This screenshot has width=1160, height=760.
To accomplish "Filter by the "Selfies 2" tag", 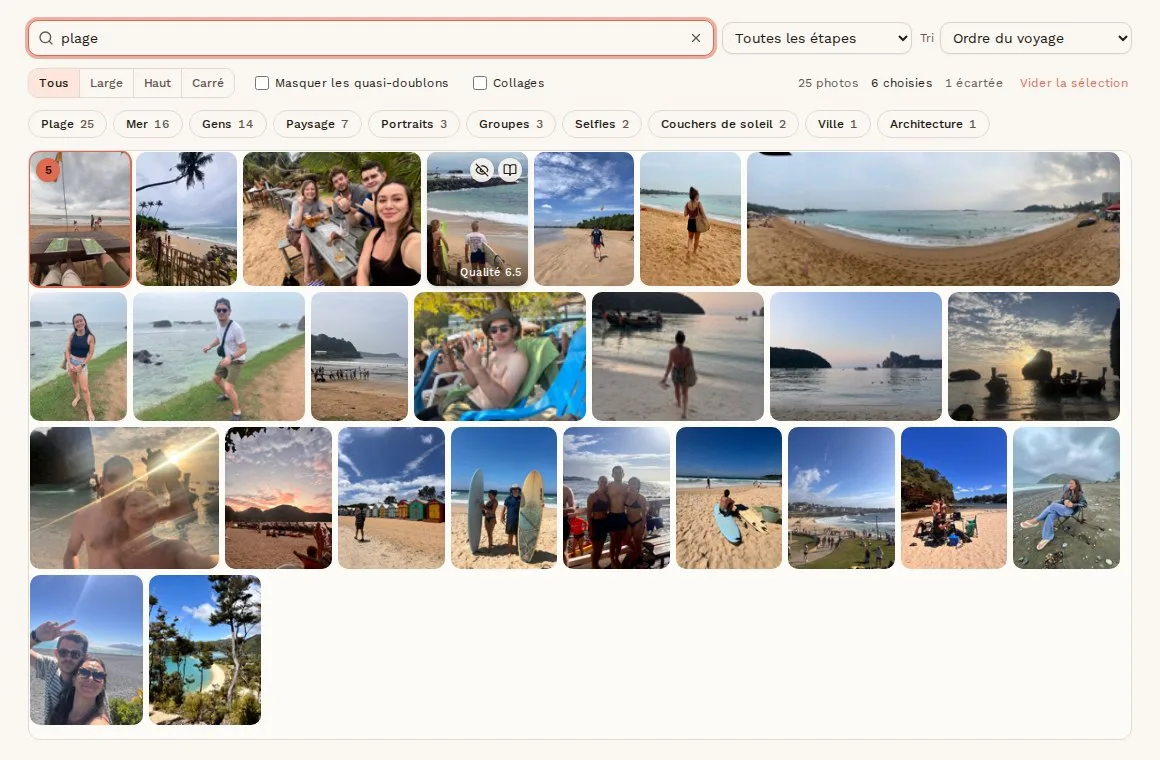I will click(602, 124).
